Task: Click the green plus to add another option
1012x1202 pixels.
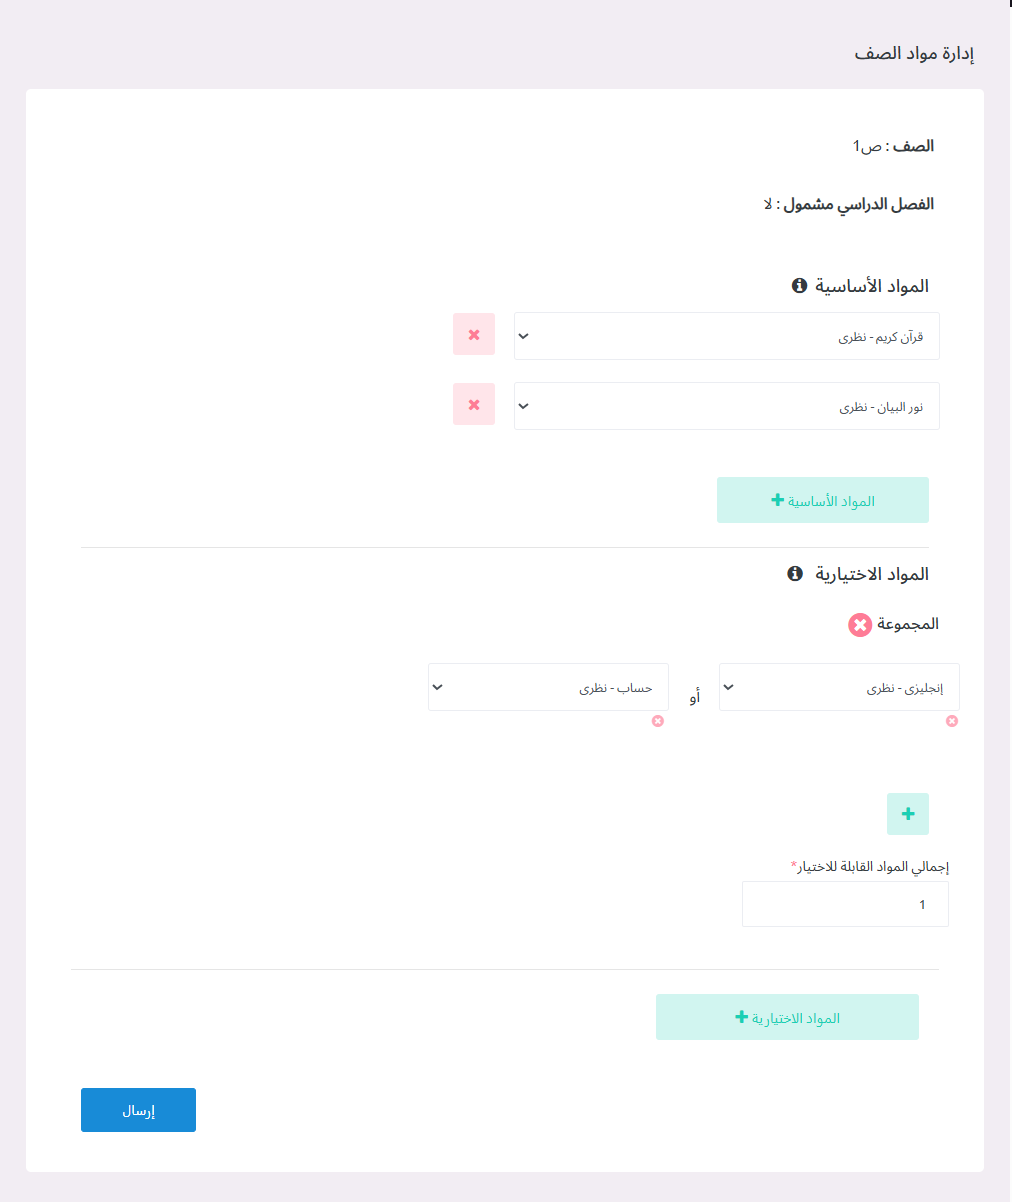Action: pyautogui.click(x=907, y=813)
